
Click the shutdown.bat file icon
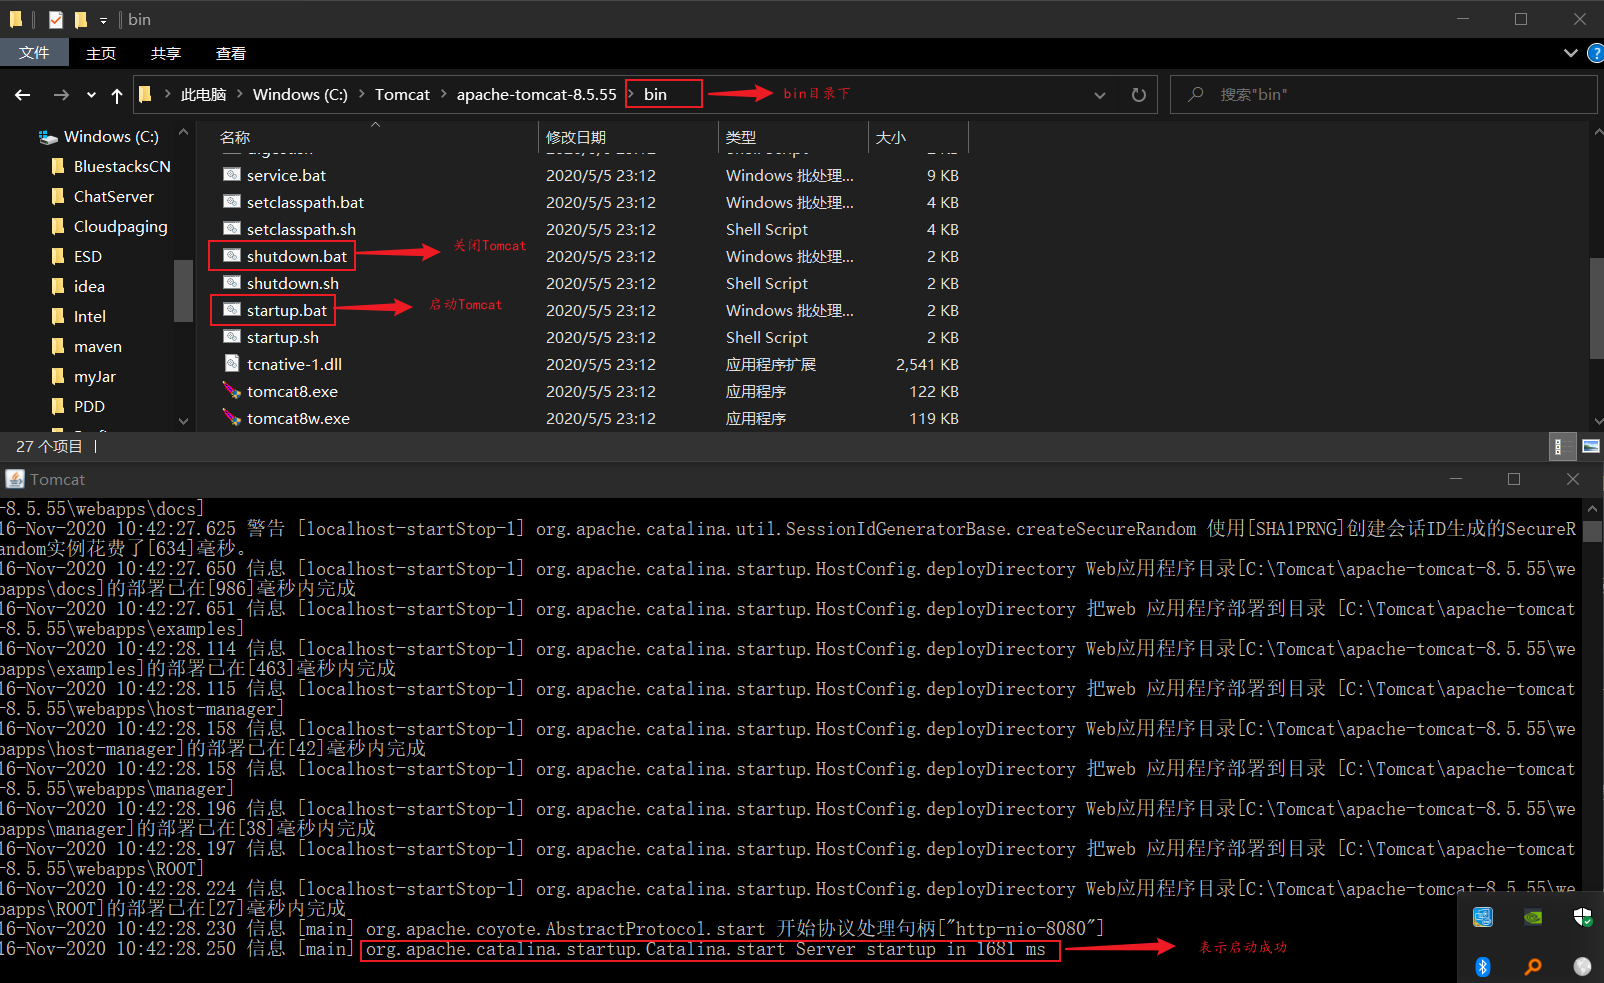tap(232, 256)
